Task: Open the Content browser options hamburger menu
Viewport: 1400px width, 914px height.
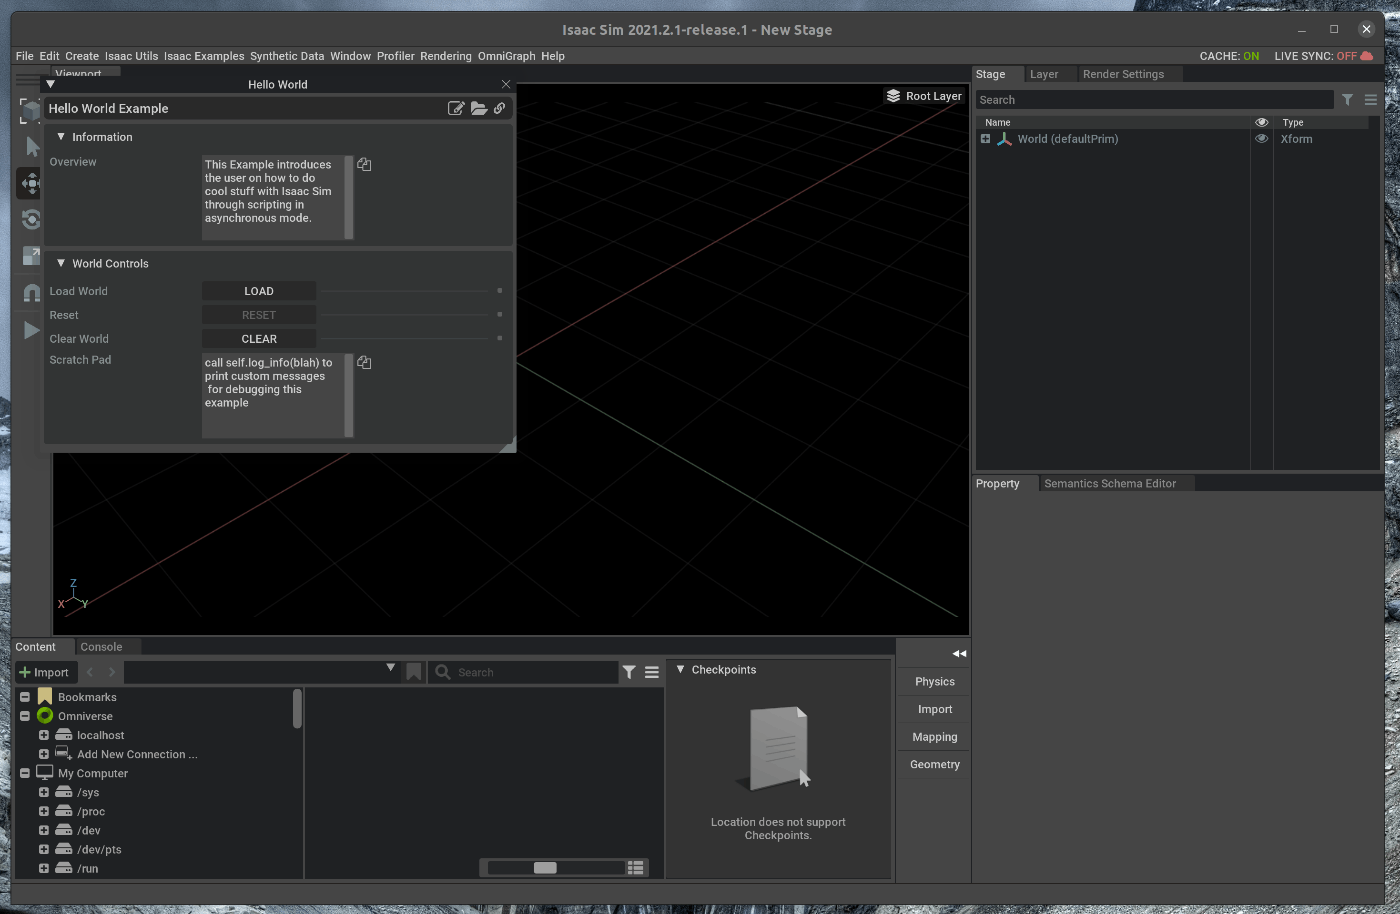Action: [652, 672]
